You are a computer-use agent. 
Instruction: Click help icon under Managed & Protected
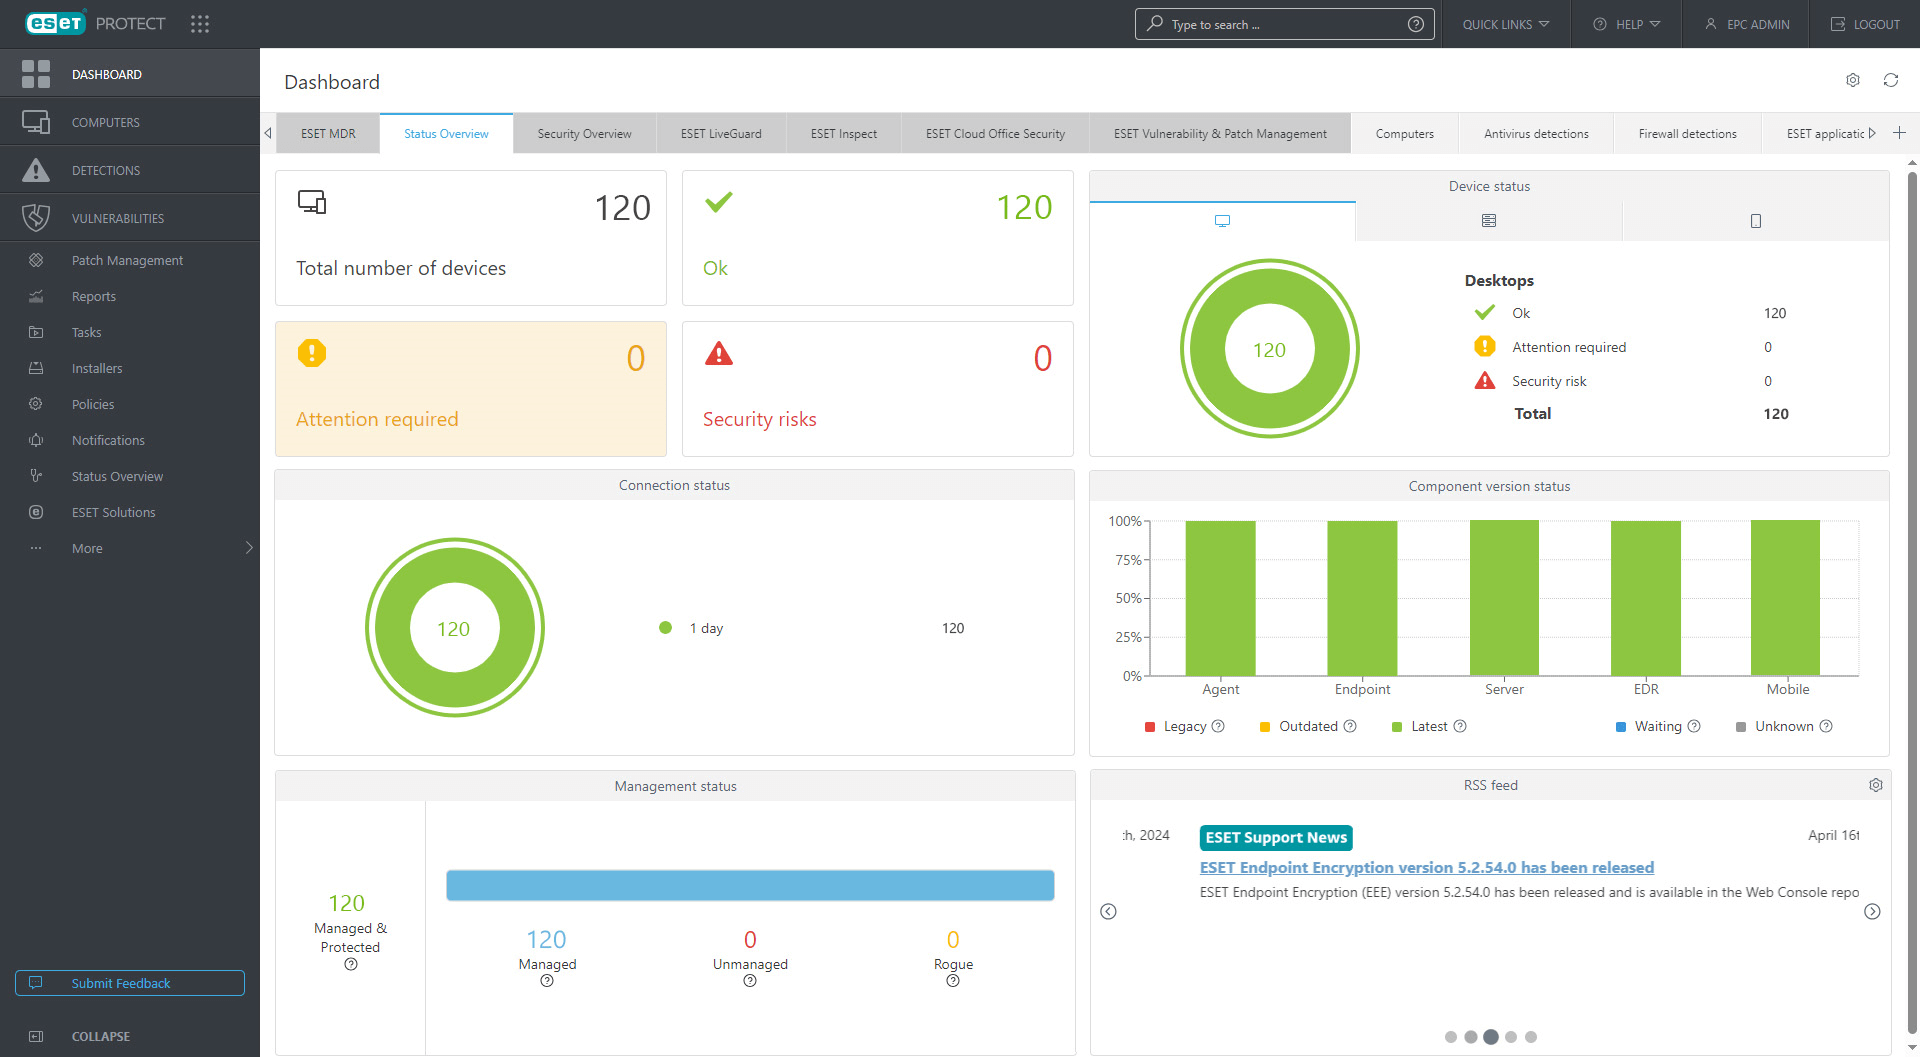[x=351, y=964]
